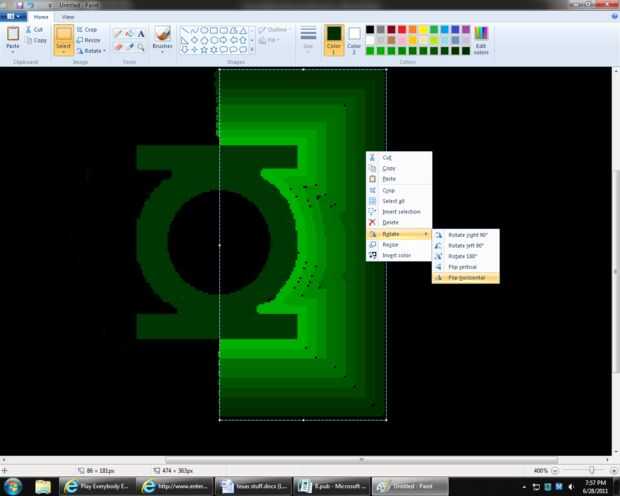Choose the Left arrow shape

click(234, 40)
